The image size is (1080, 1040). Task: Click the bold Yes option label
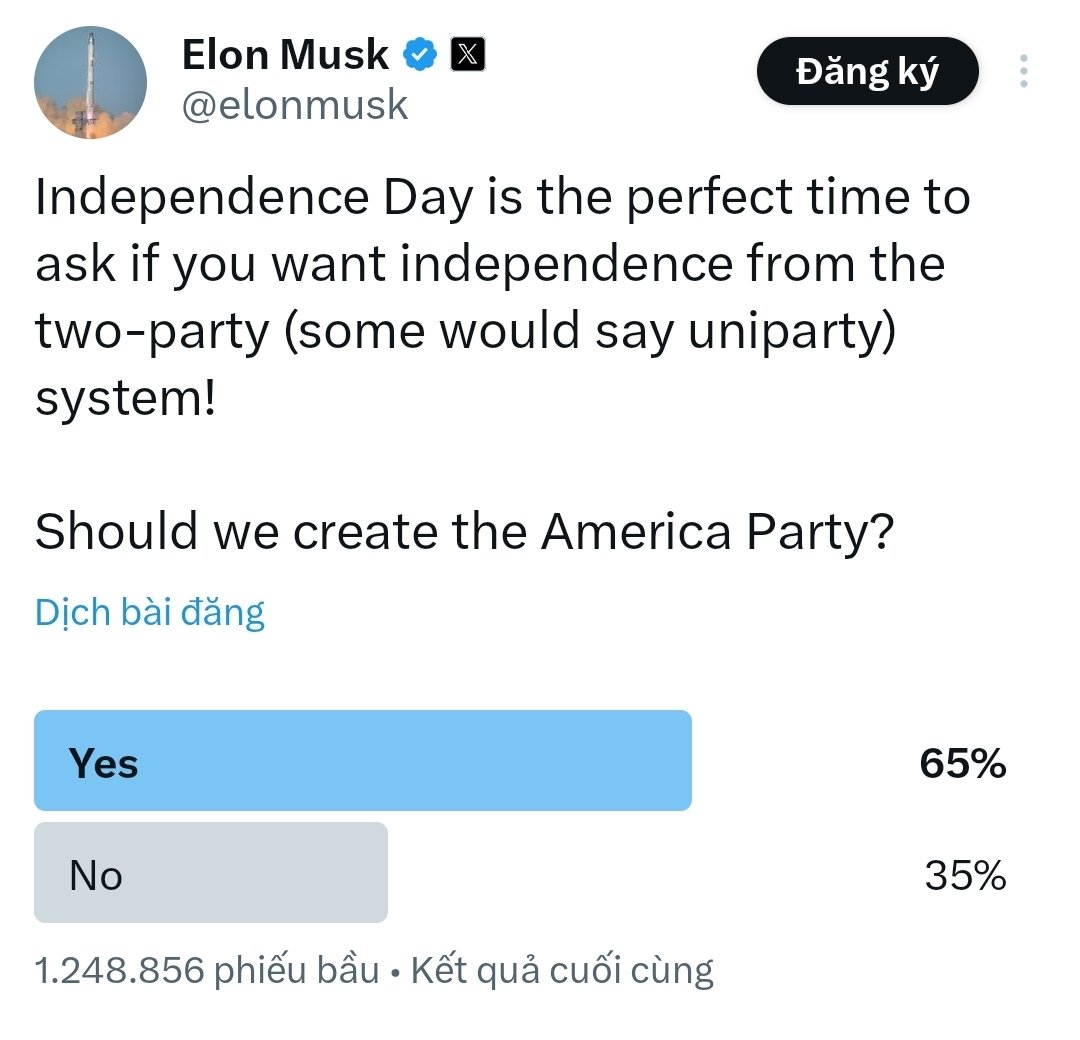[x=103, y=764]
